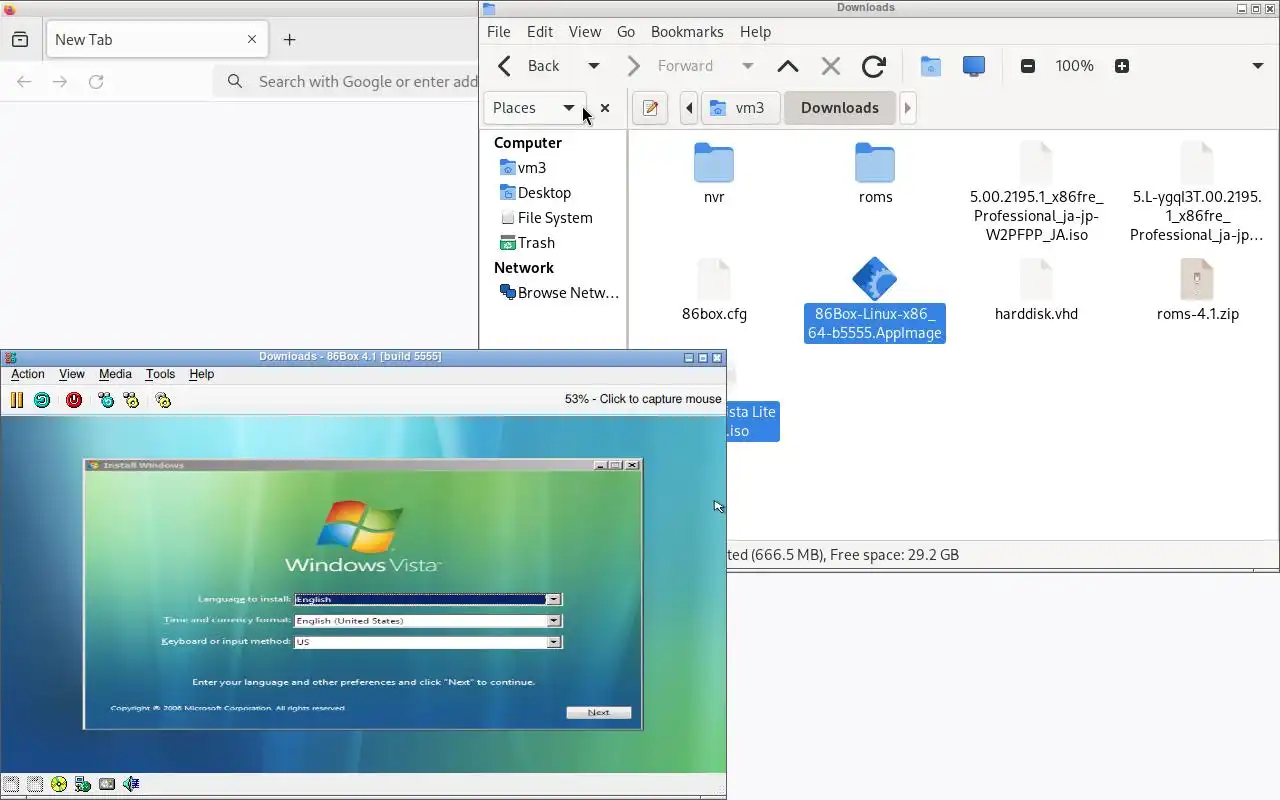The height and width of the screenshot is (800, 1280).
Task: Open the Places side pane dropdown
Action: (x=533, y=108)
